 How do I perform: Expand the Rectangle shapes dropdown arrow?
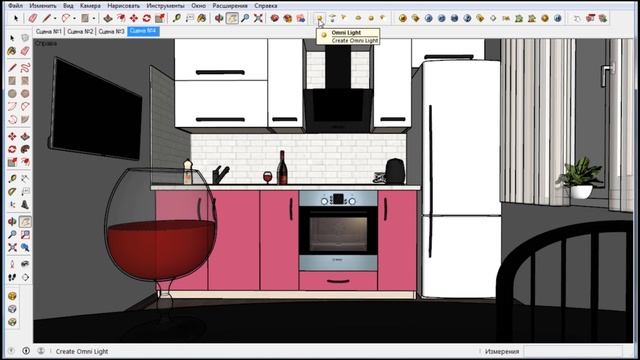coord(94,18)
